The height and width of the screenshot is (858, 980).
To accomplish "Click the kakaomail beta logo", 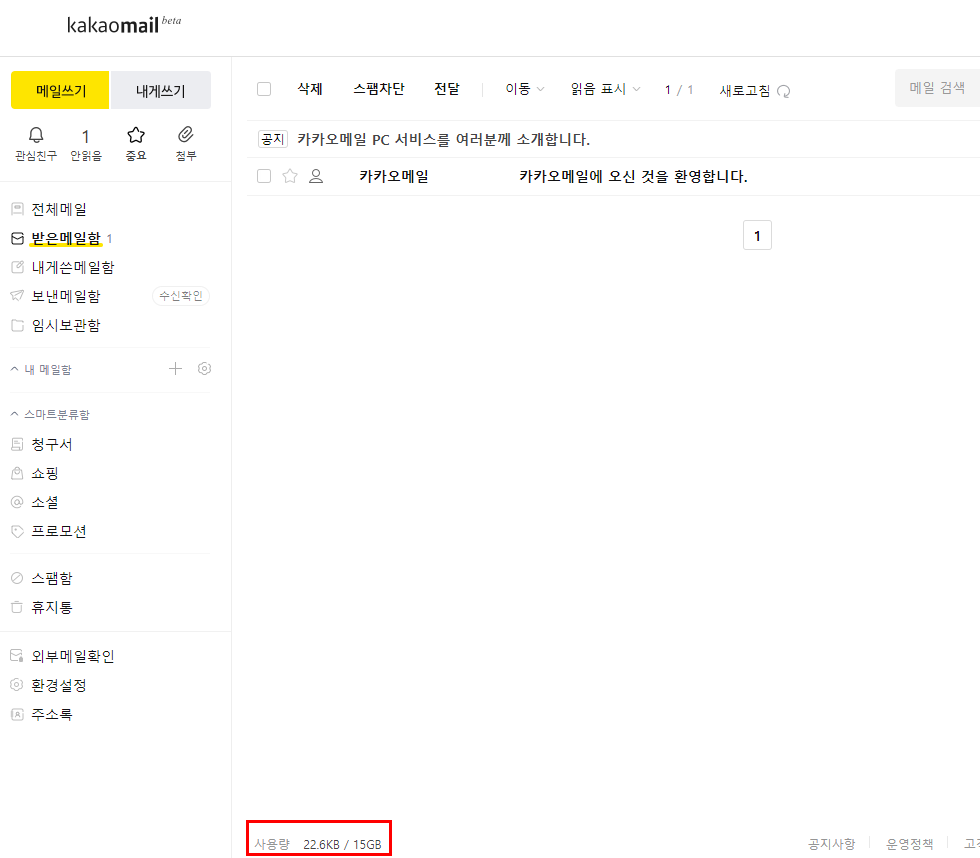I will [x=124, y=24].
